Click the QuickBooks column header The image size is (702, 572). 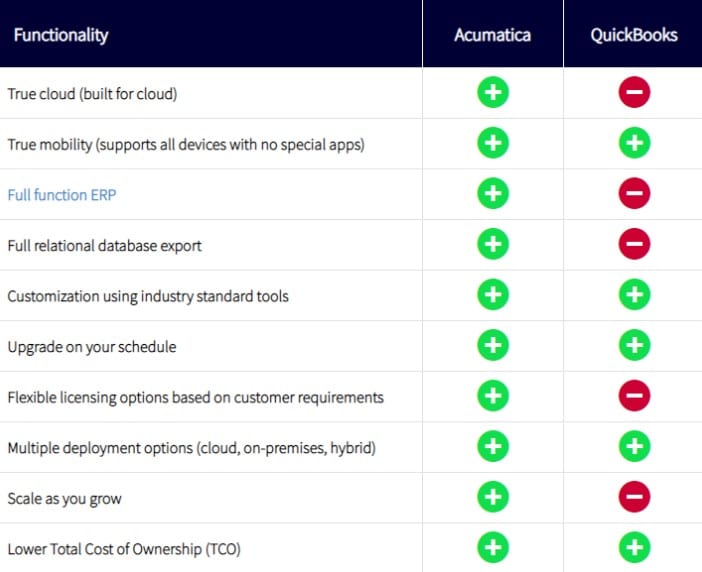pyautogui.click(x=634, y=35)
